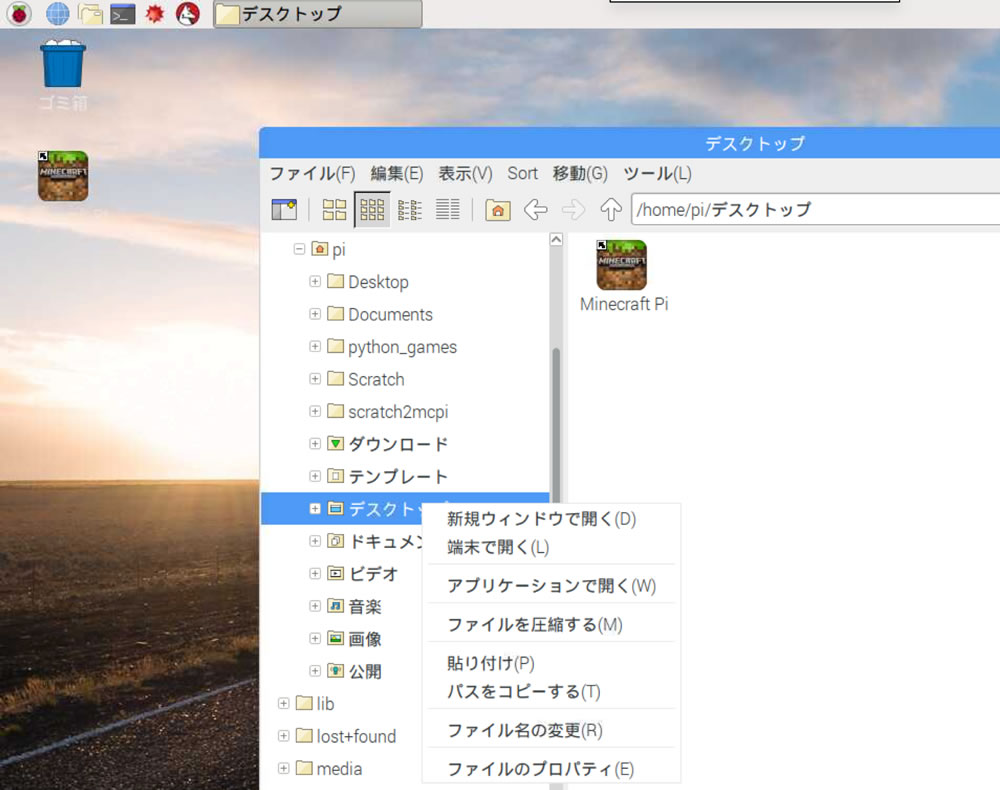Select the デスクトップ taskbar window button
The image size is (1000, 790).
click(317, 13)
